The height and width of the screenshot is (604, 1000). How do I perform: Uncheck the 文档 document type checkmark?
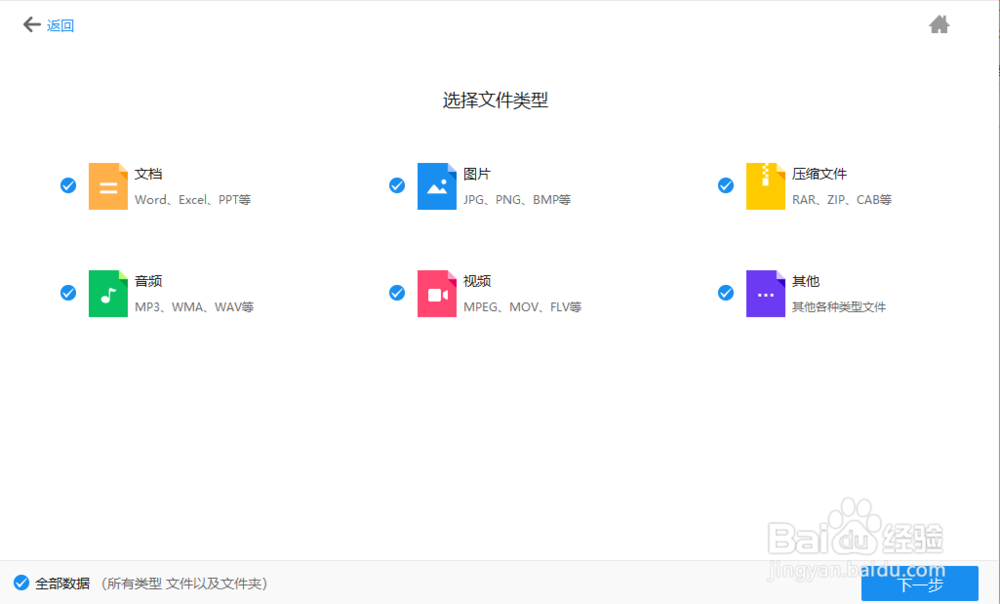(x=68, y=185)
